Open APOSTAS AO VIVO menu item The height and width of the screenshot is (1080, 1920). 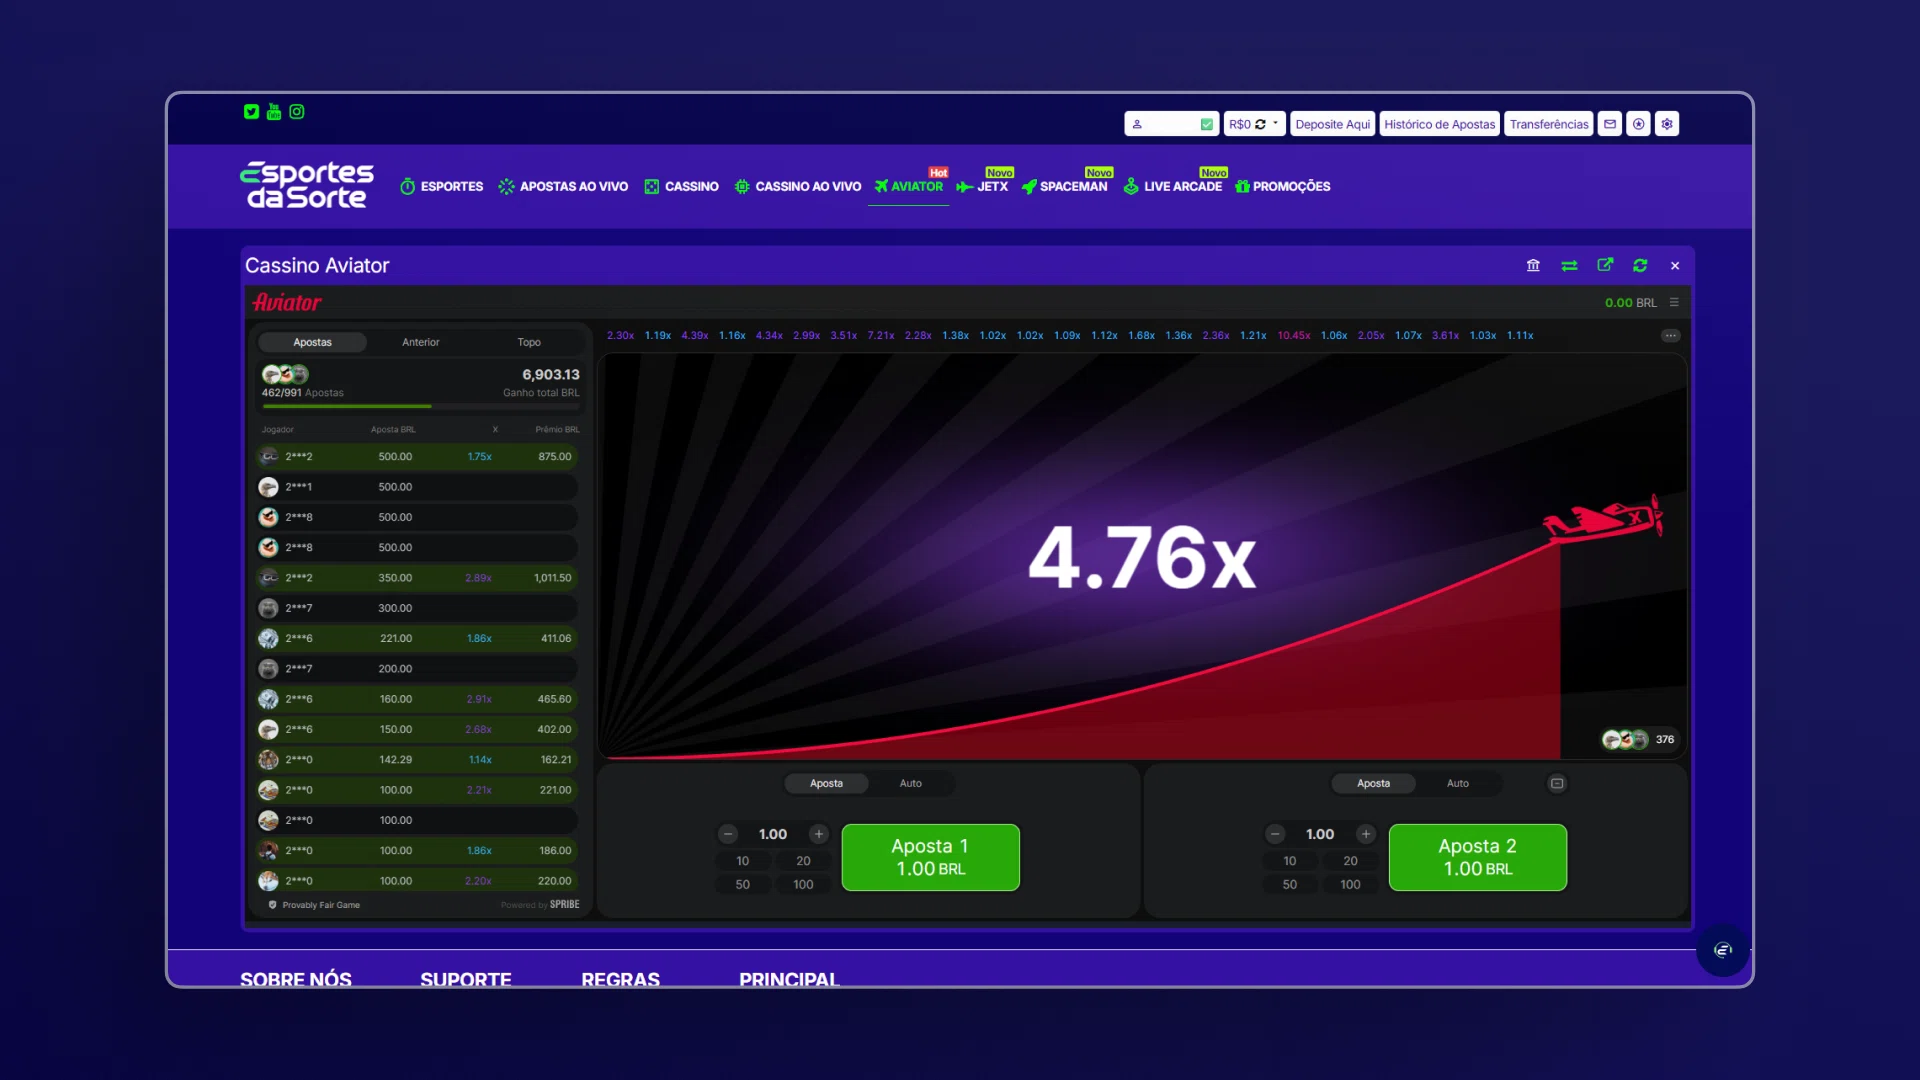[563, 186]
